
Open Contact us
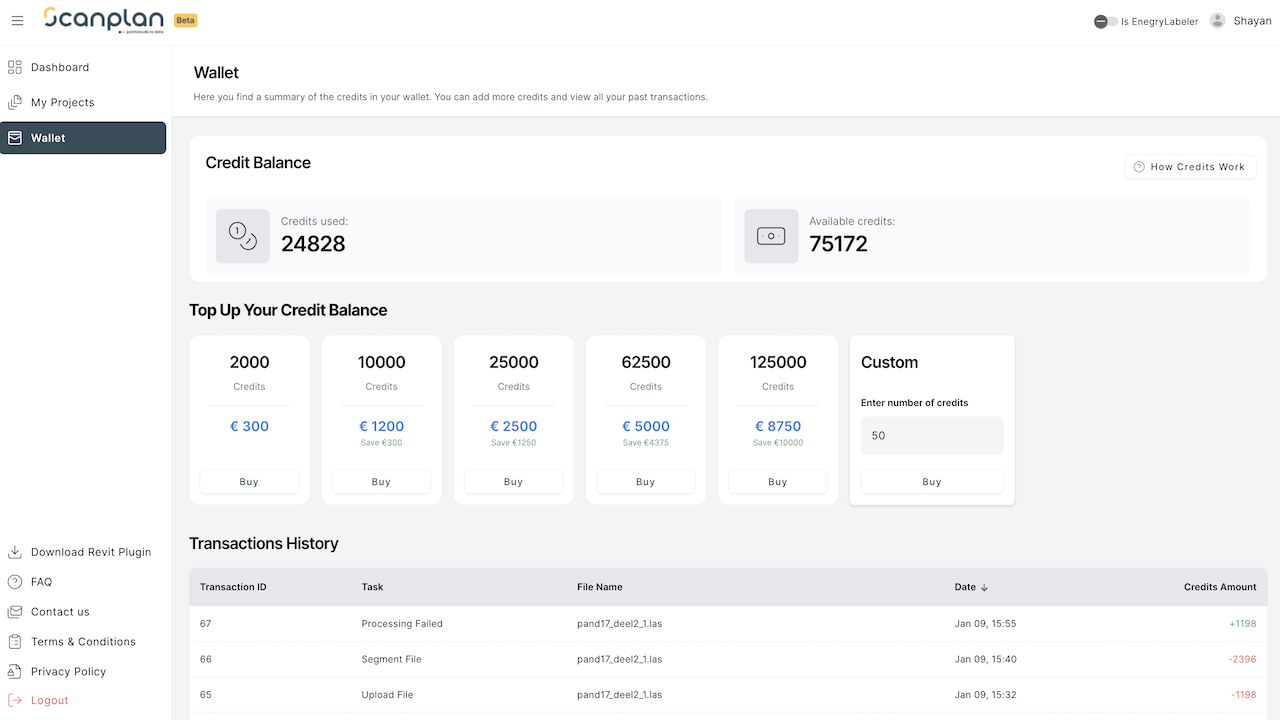point(60,612)
